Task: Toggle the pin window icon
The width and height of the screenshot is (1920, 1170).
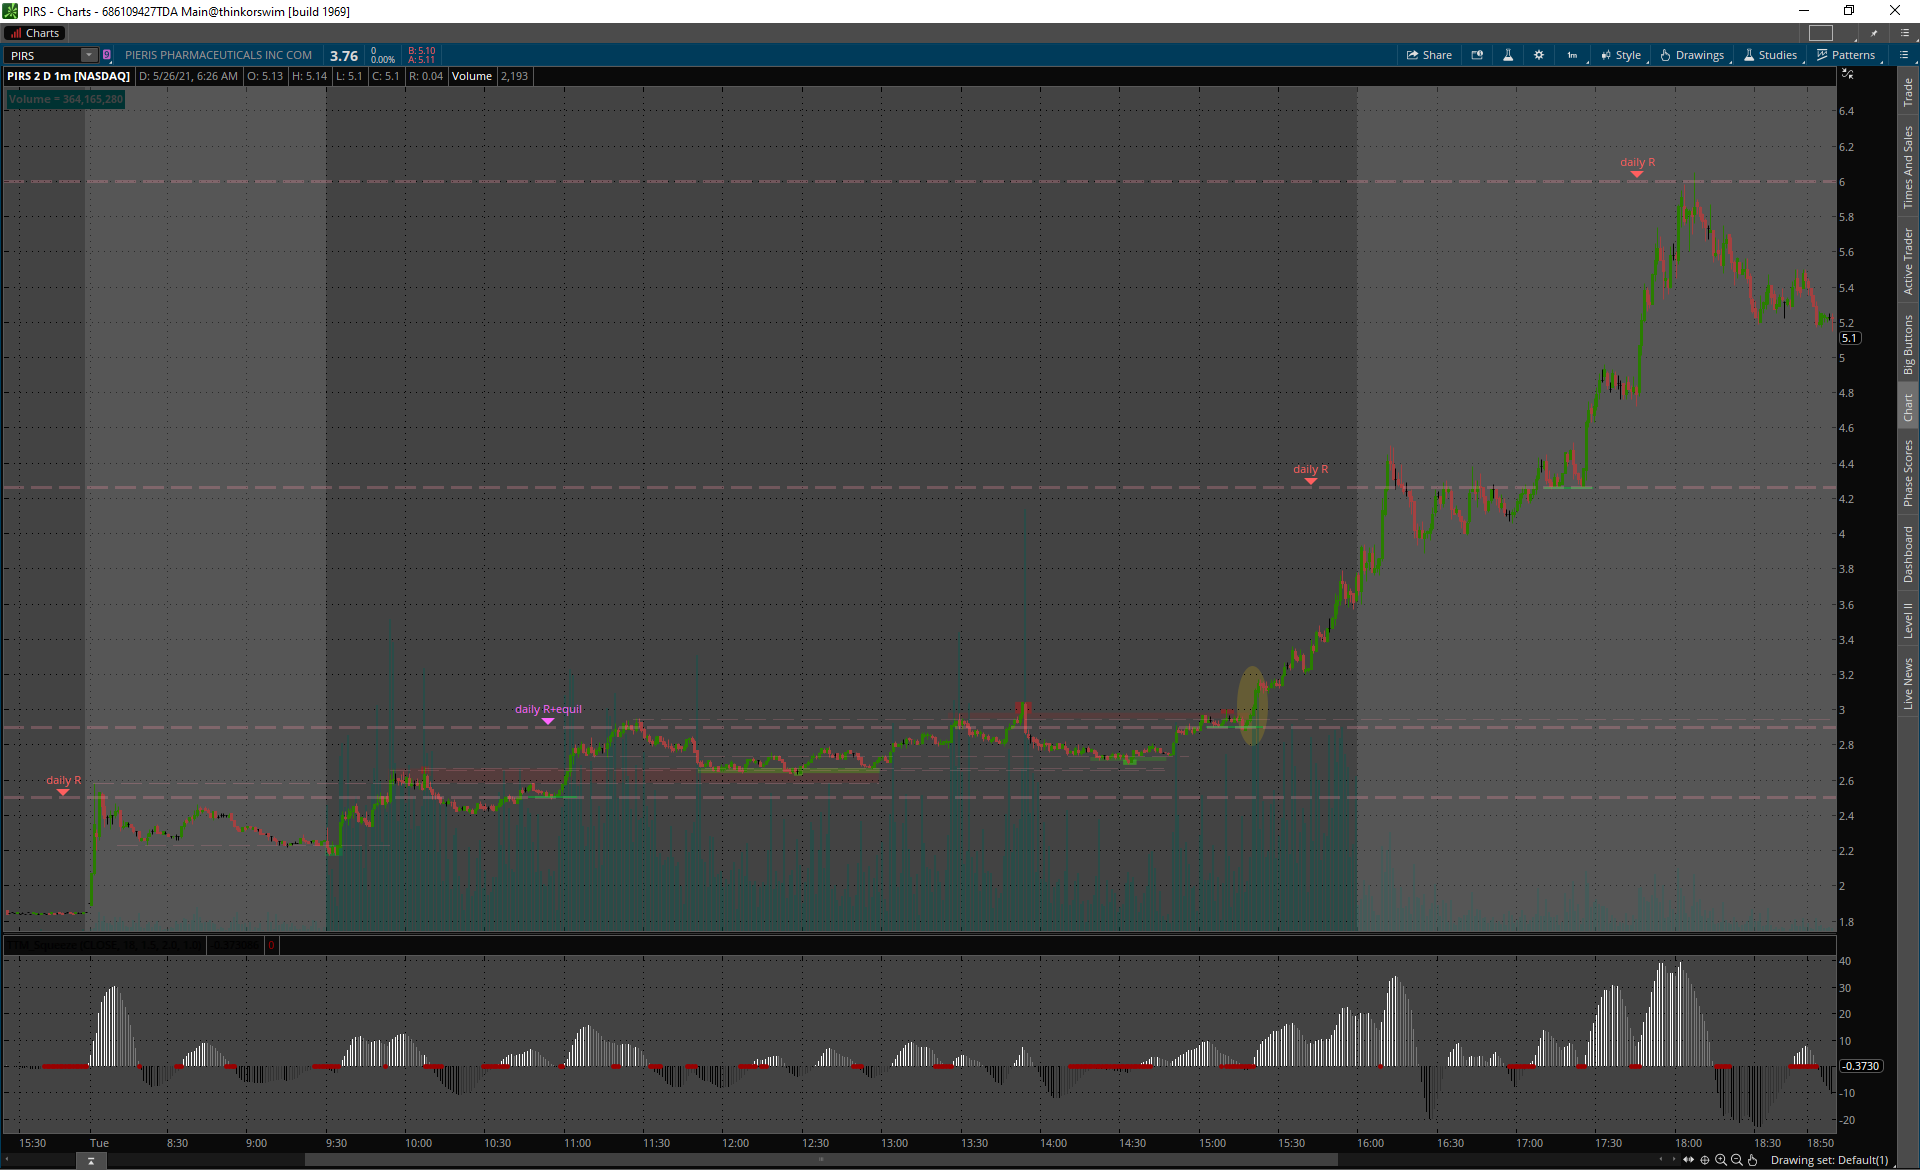Action: (x=1875, y=33)
